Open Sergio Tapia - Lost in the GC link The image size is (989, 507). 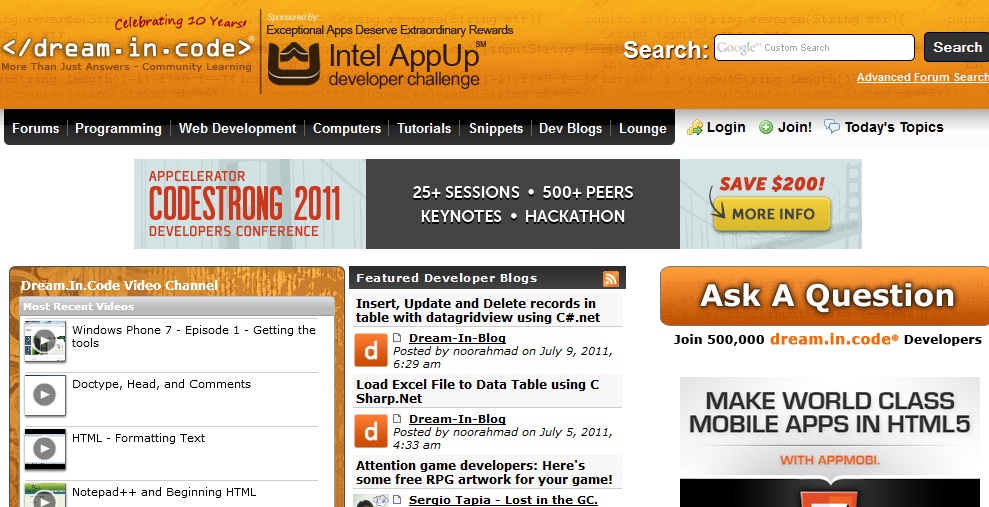(503, 500)
